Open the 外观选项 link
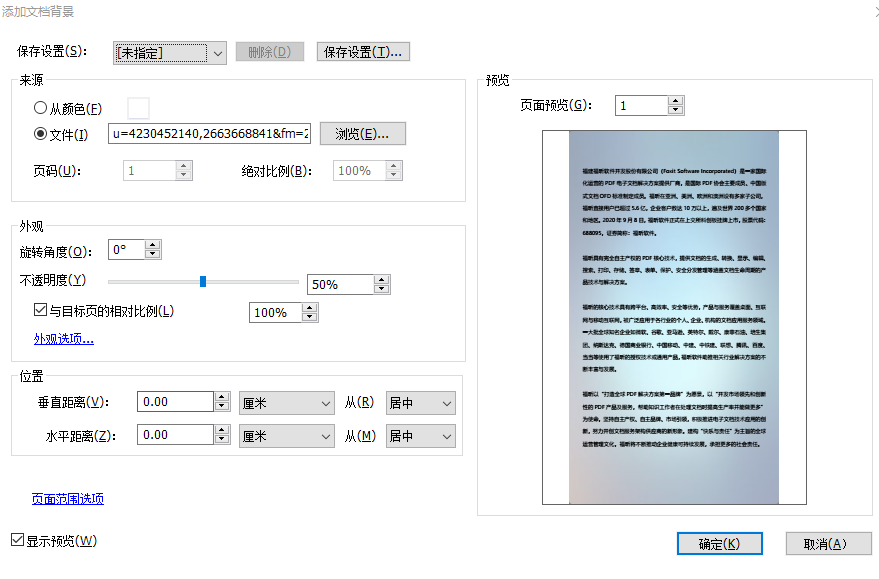879x579 pixels. (63, 337)
